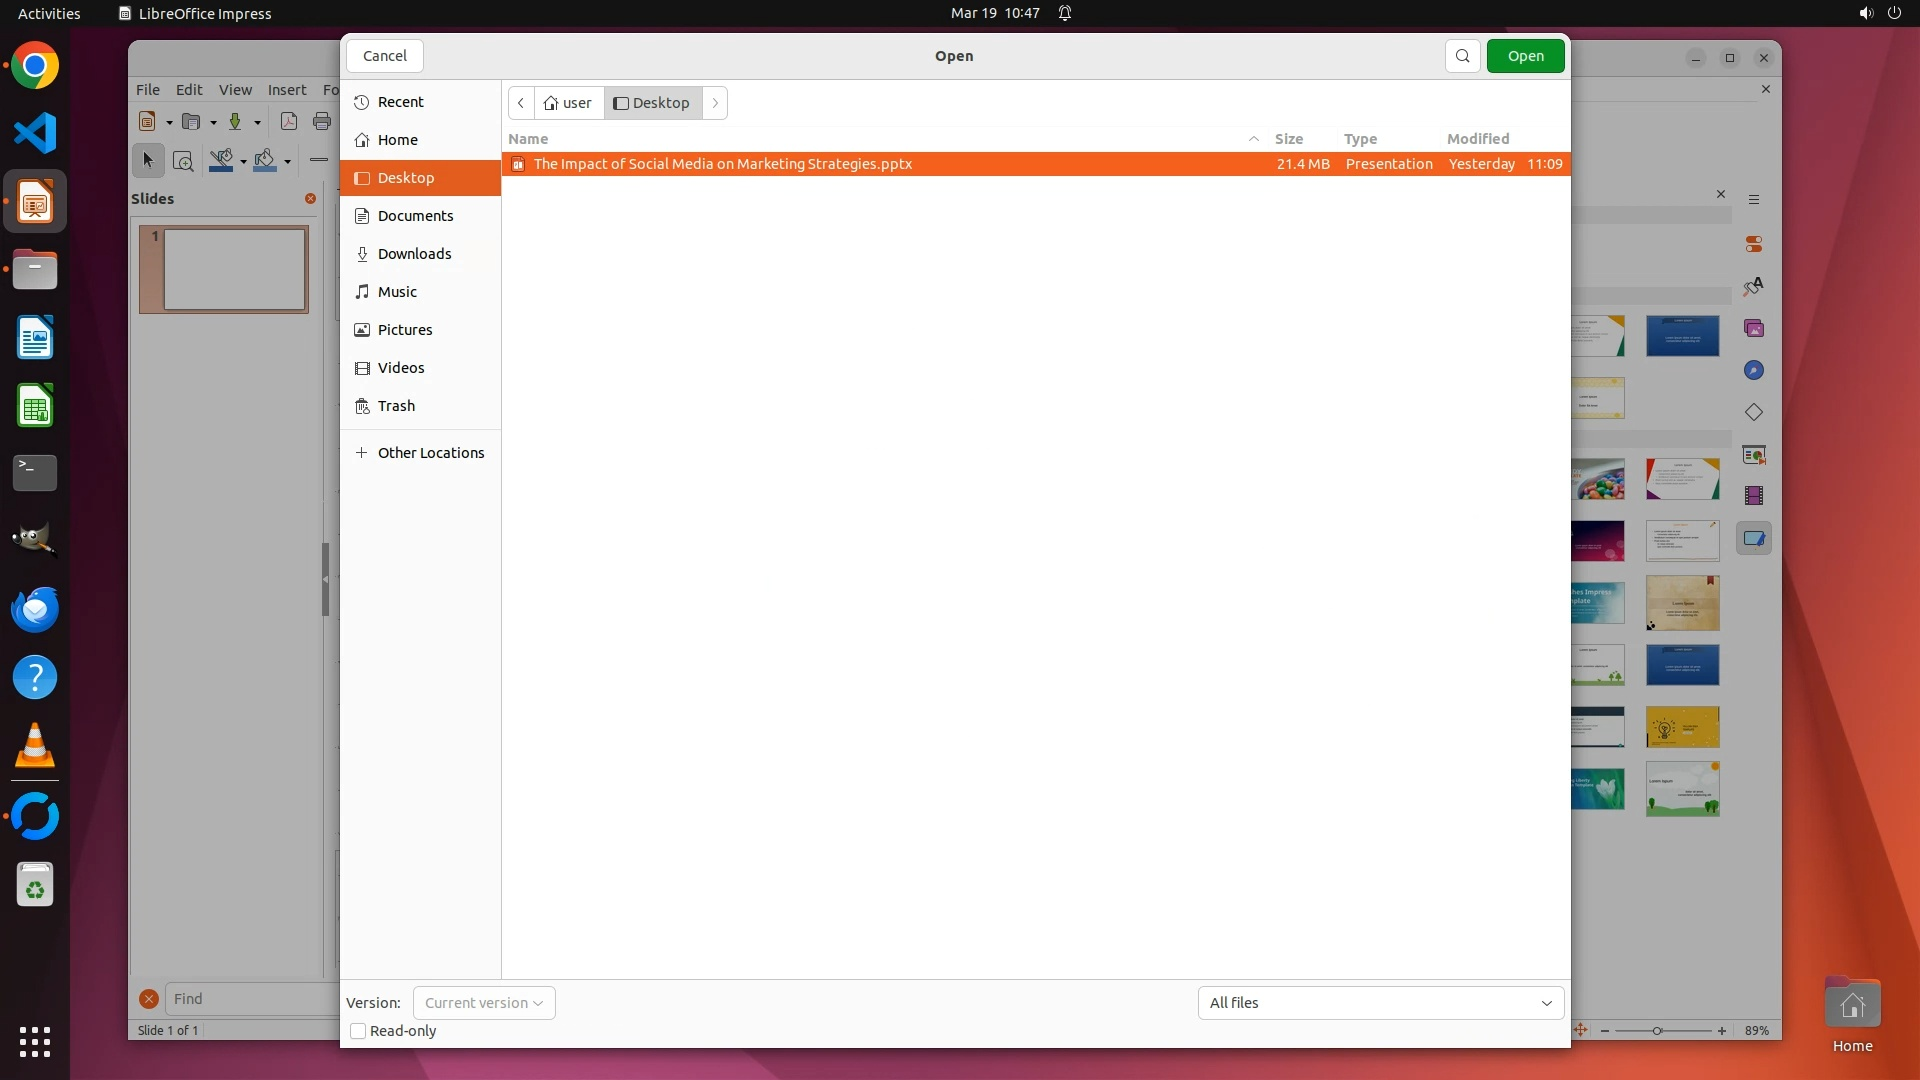Click the Export as PDF toolbar icon
Viewport: 1920px width, 1080px height.
pos(289,122)
